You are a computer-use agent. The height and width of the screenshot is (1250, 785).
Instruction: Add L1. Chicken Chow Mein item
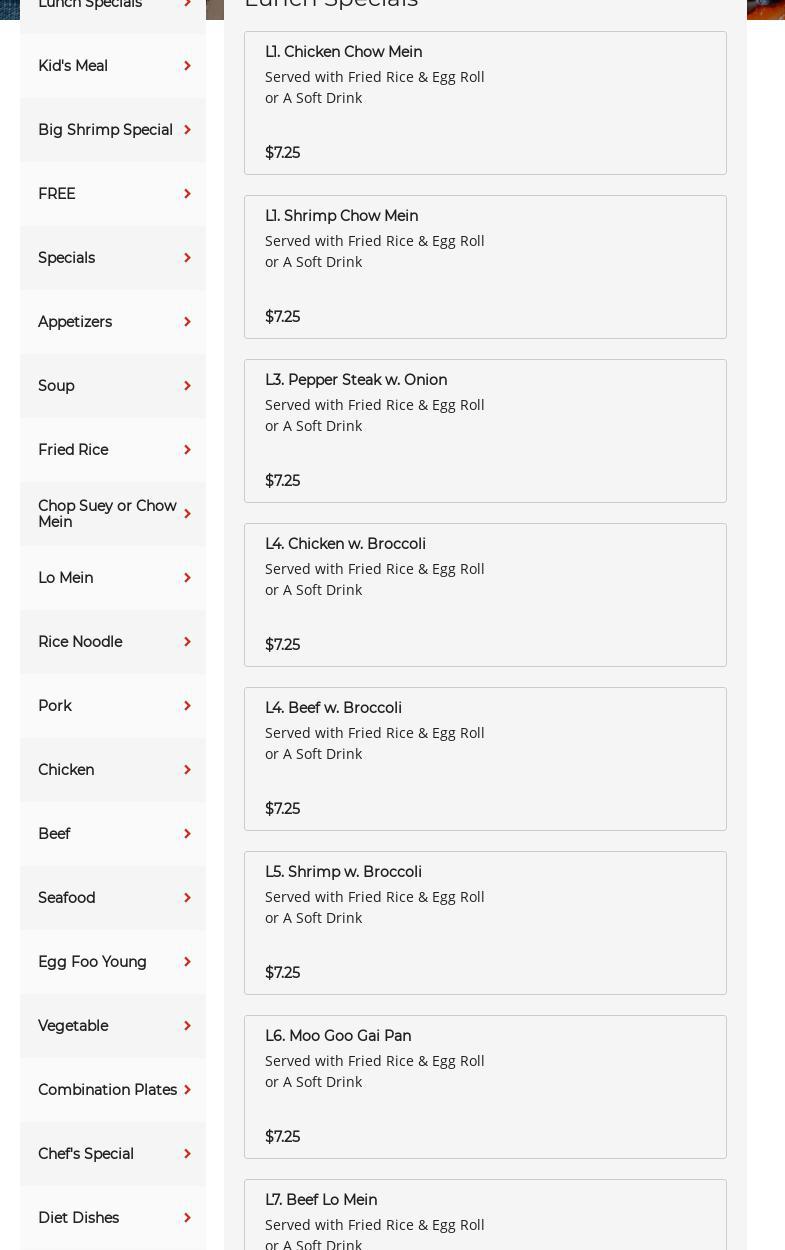[485, 103]
